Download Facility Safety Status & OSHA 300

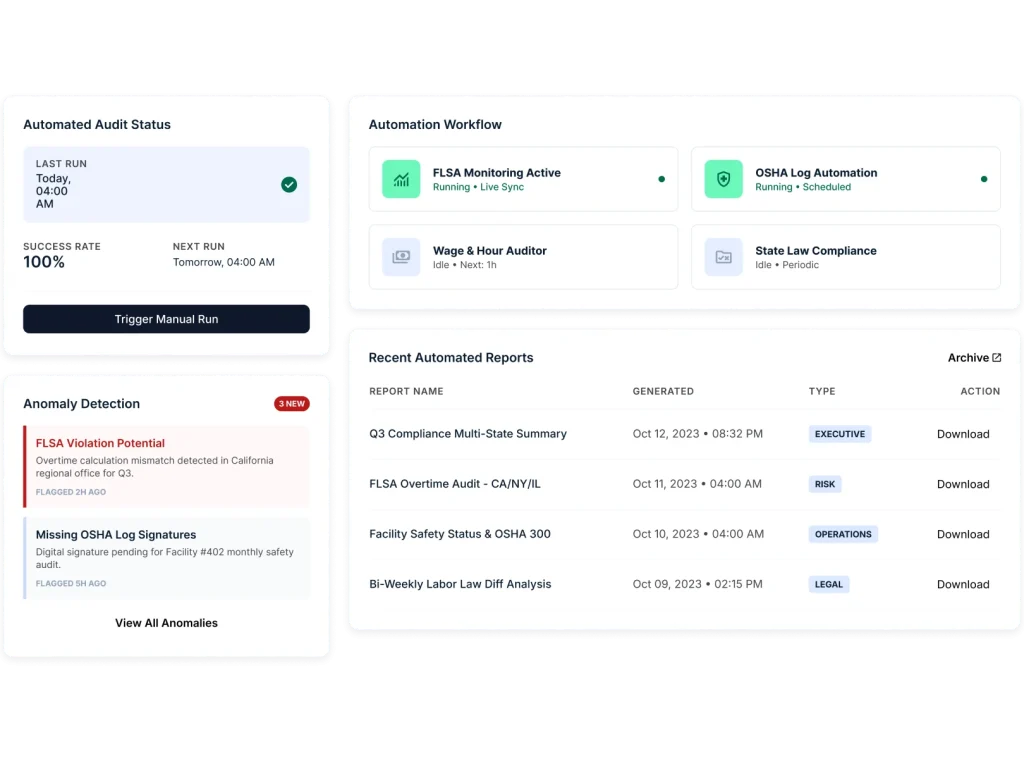tap(962, 534)
